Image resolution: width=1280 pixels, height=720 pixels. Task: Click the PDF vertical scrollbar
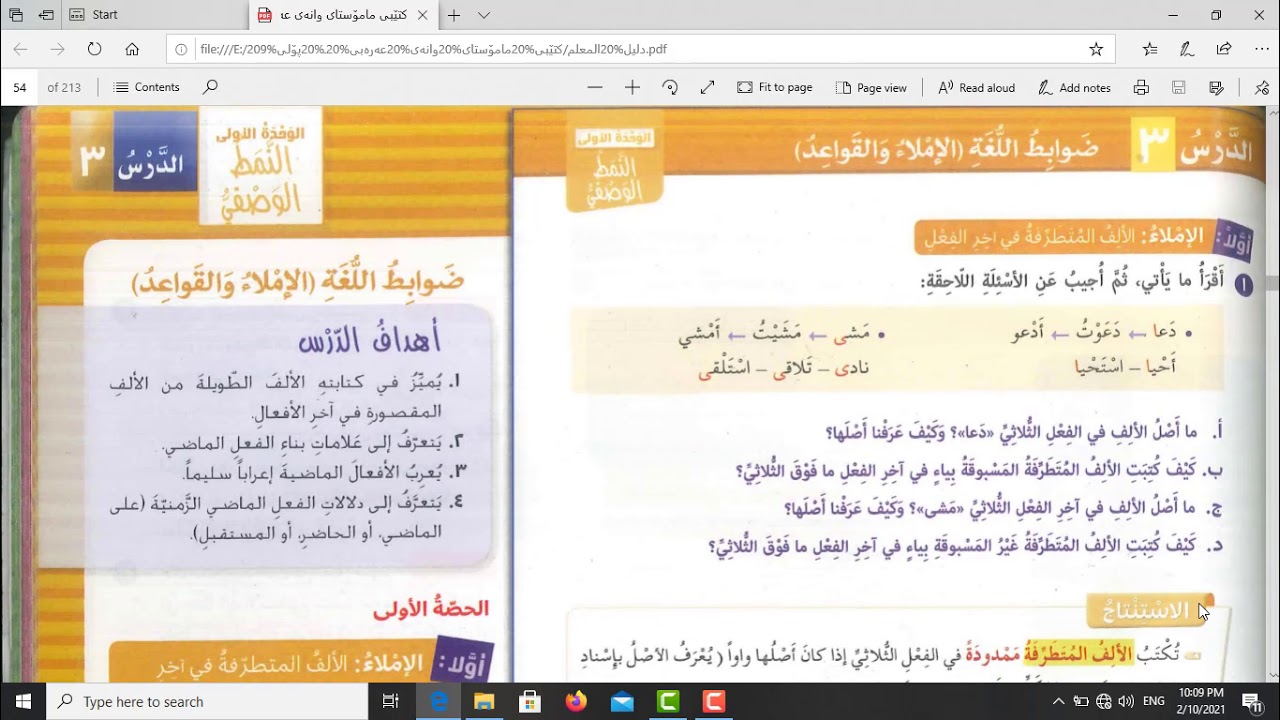tap(1272, 395)
